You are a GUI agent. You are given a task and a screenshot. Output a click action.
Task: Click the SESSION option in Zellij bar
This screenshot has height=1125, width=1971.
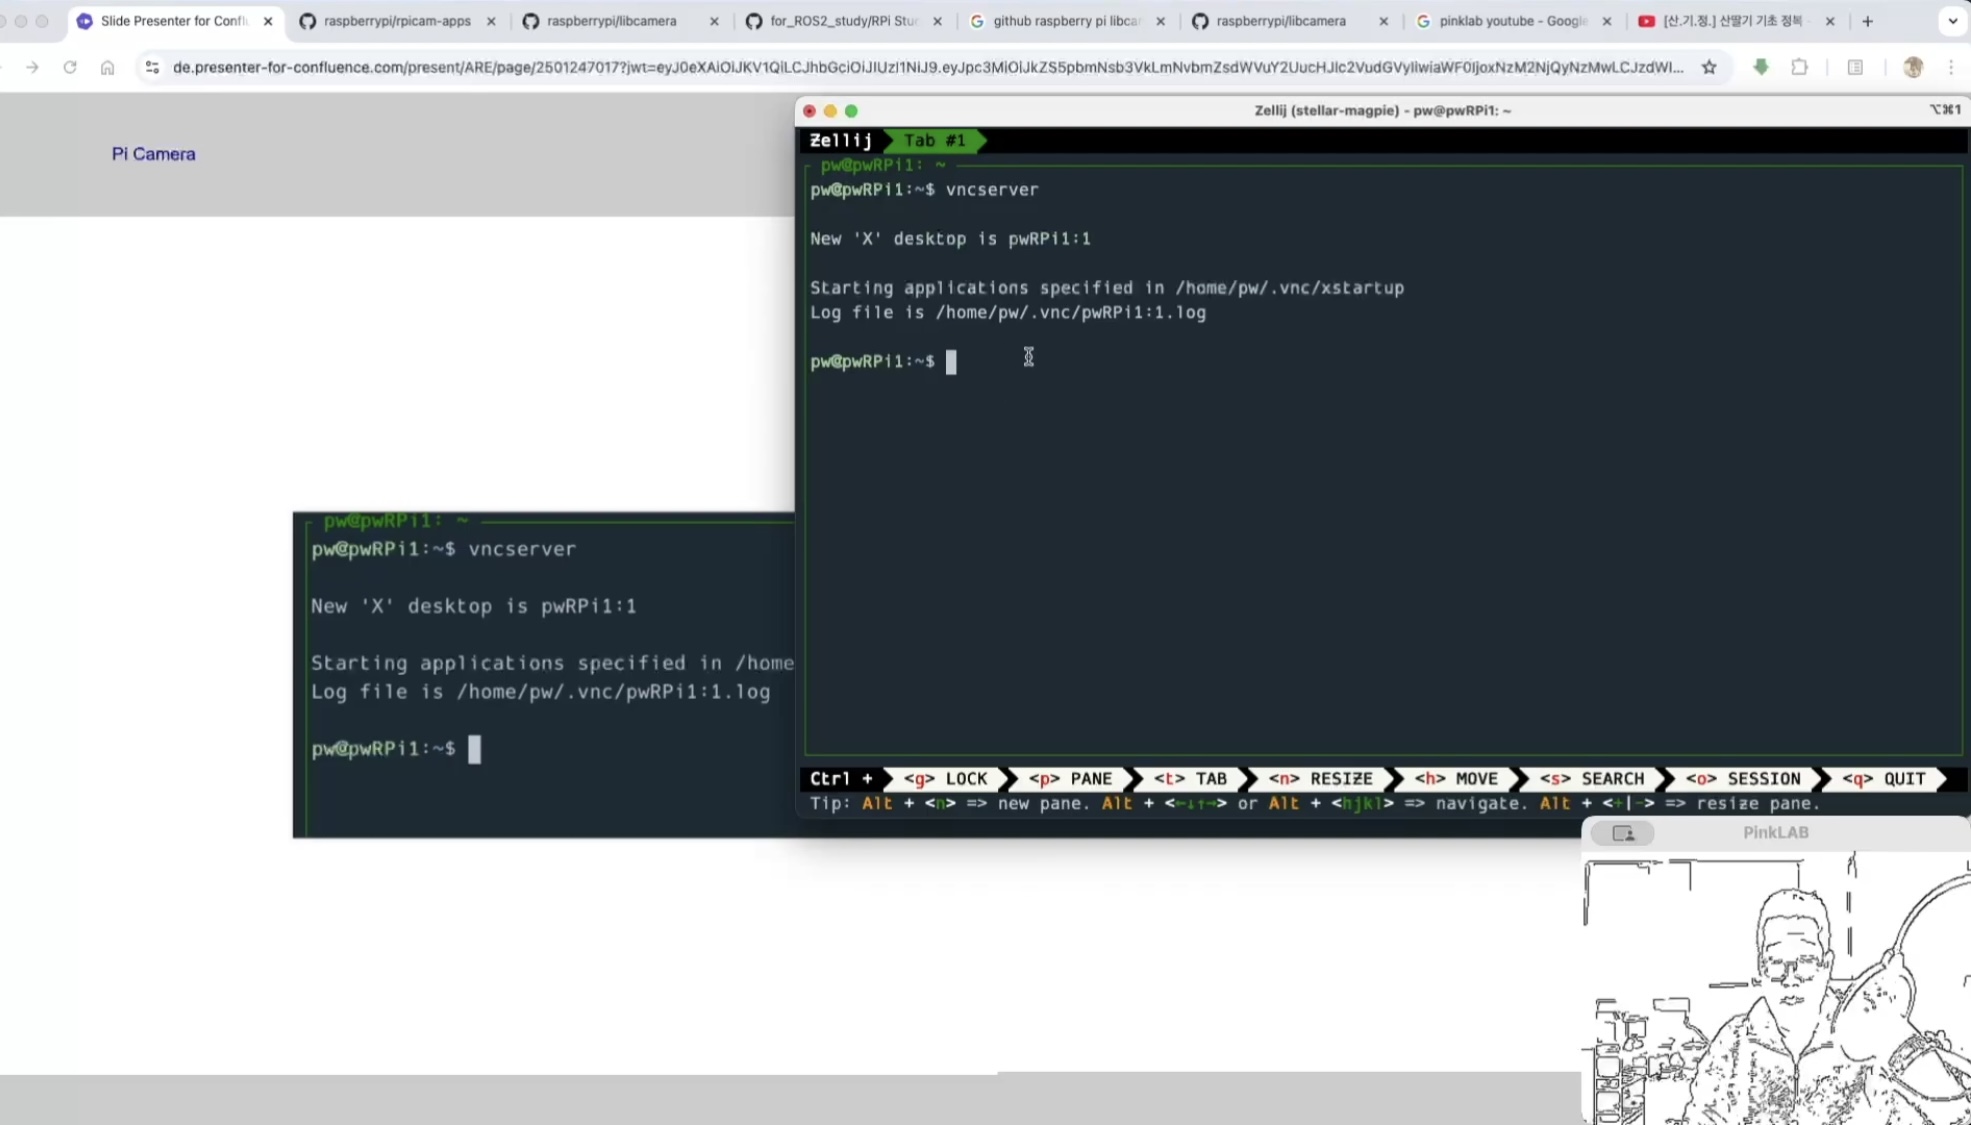(1743, 779)
